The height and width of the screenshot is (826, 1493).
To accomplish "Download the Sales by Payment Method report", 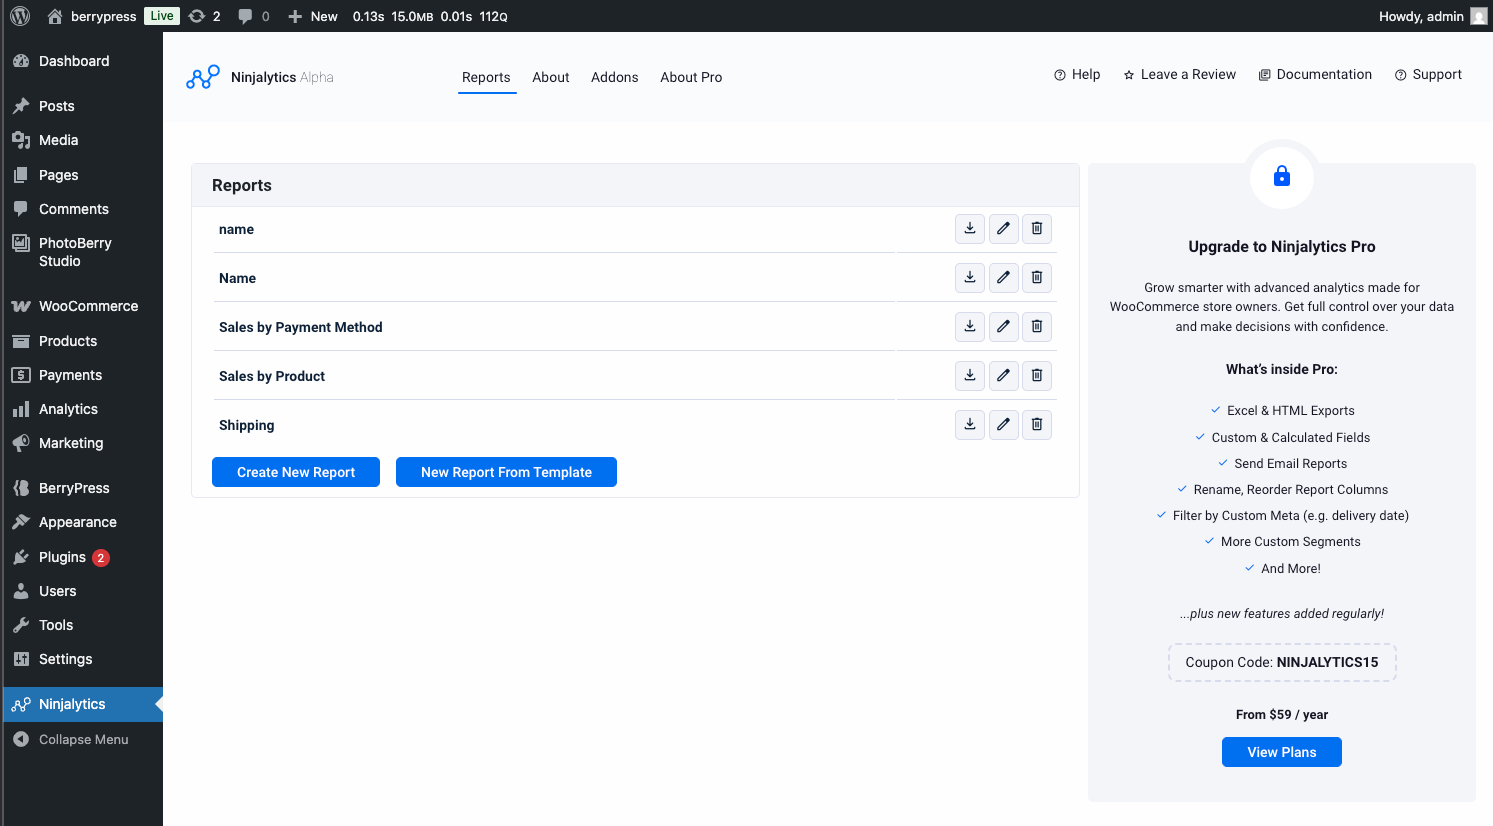I will [x=969, y=326].
